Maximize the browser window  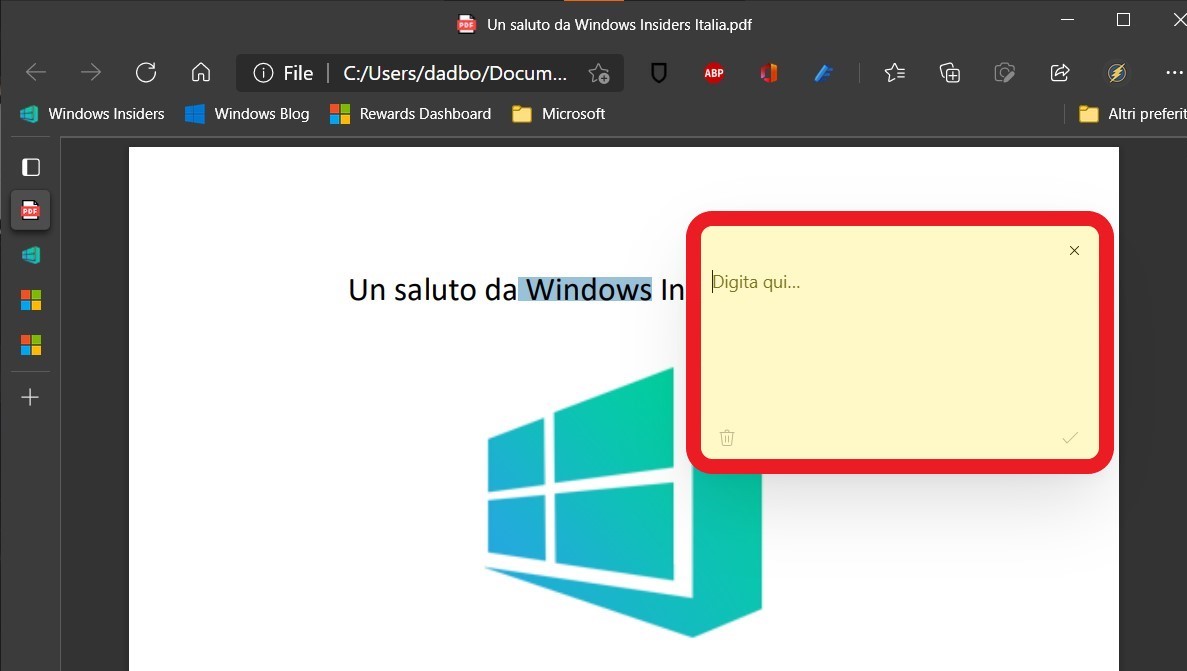(x=1123, y=20)
